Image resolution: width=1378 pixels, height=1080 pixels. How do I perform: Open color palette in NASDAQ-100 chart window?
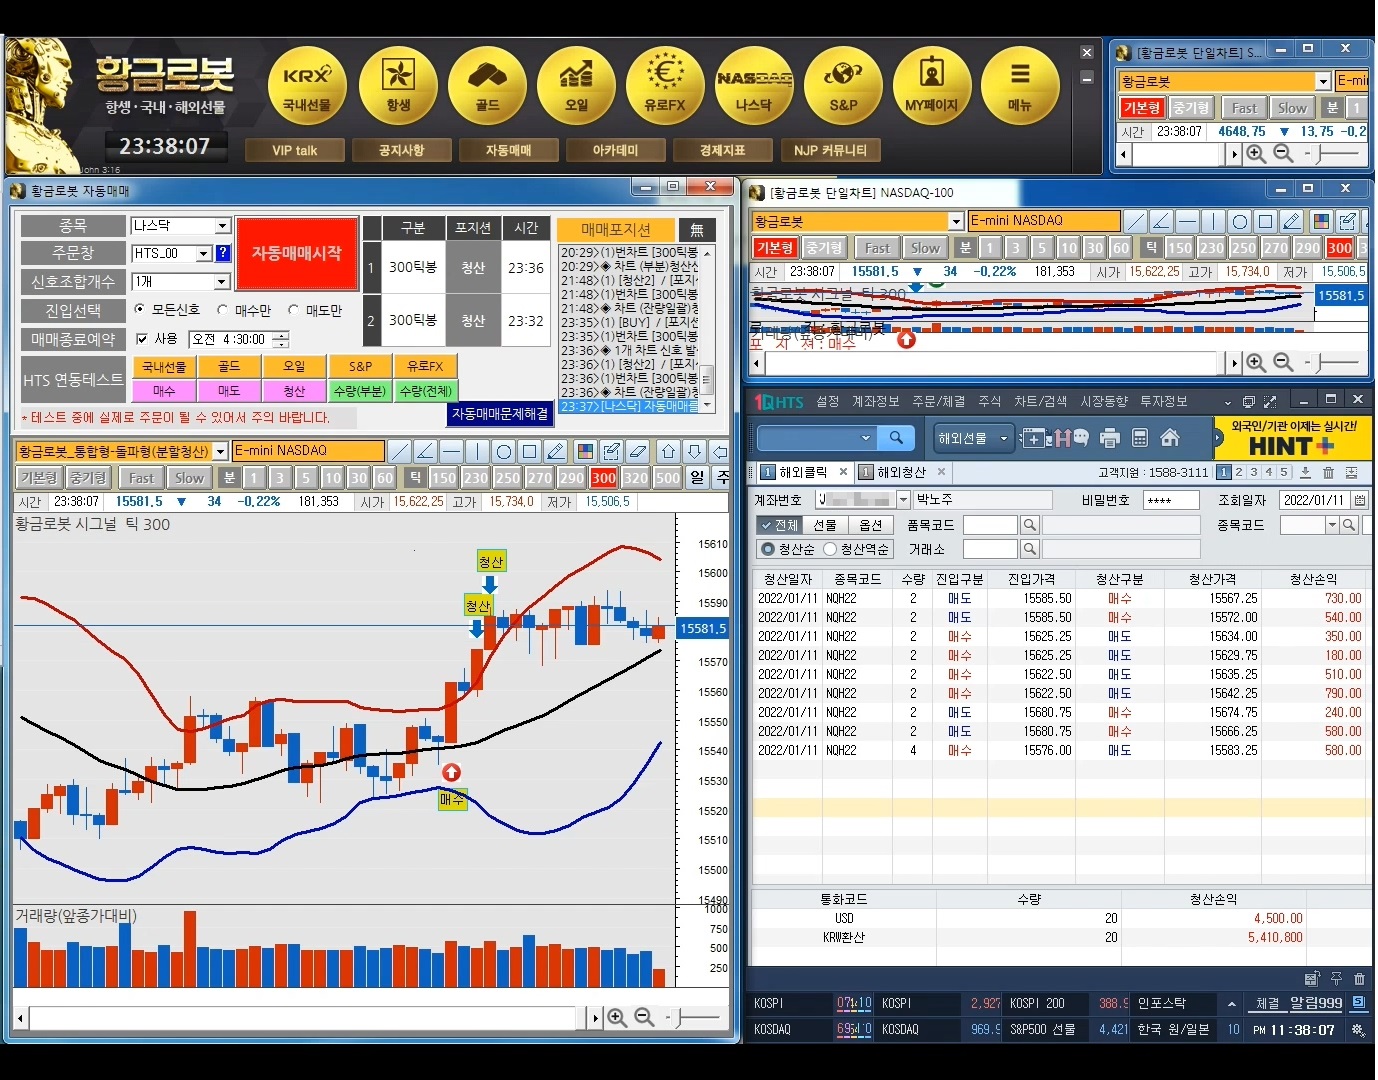[x=1321, y=221]
